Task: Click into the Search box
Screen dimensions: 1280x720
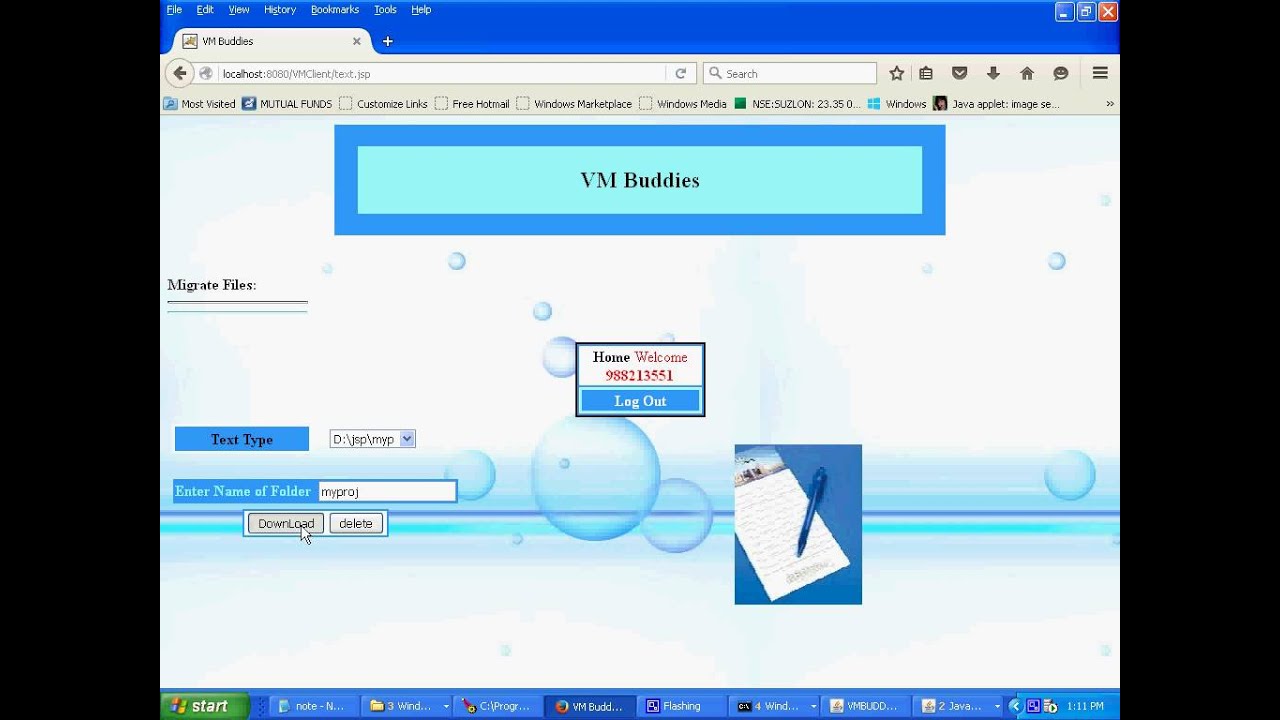Action: (790, 73)
